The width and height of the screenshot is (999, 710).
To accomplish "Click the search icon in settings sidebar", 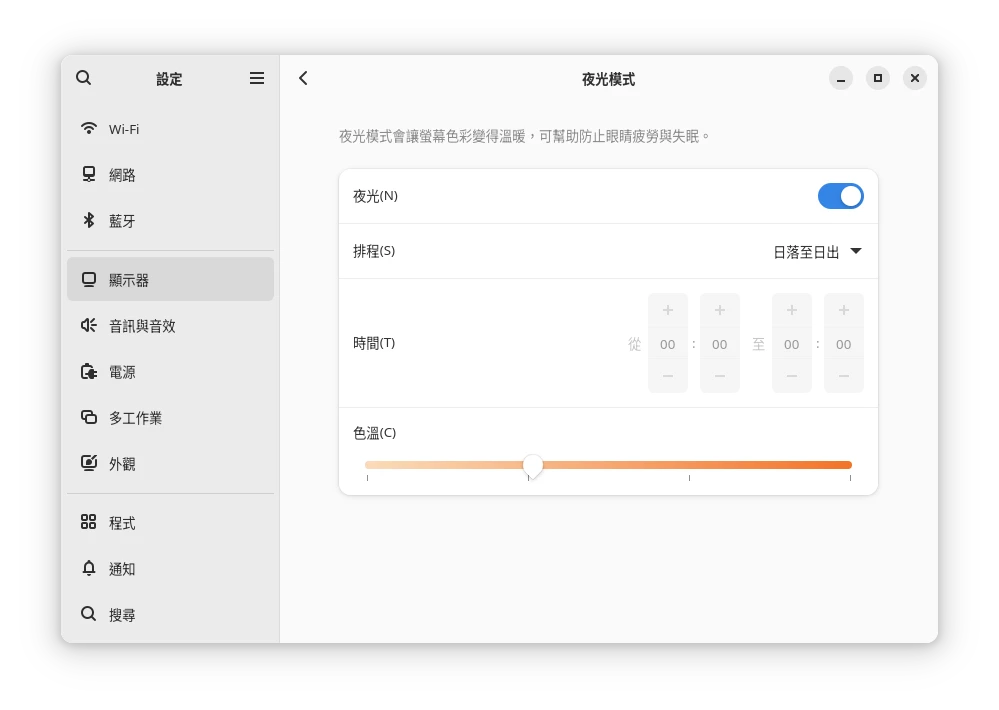I will point(84,78).
